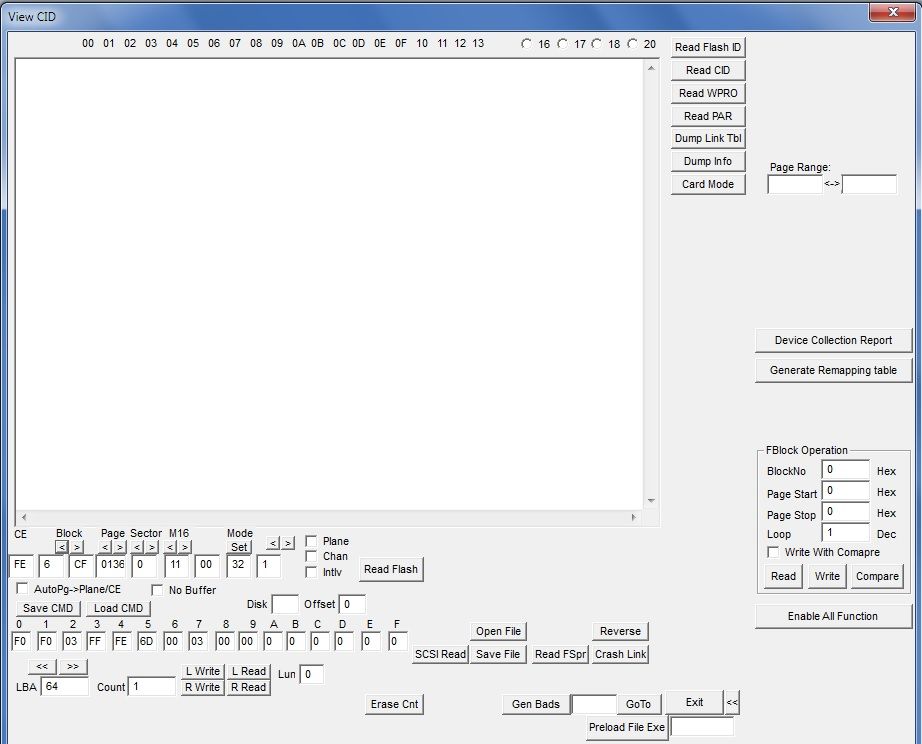Click the Preload File Exe button

click(627, 728)
